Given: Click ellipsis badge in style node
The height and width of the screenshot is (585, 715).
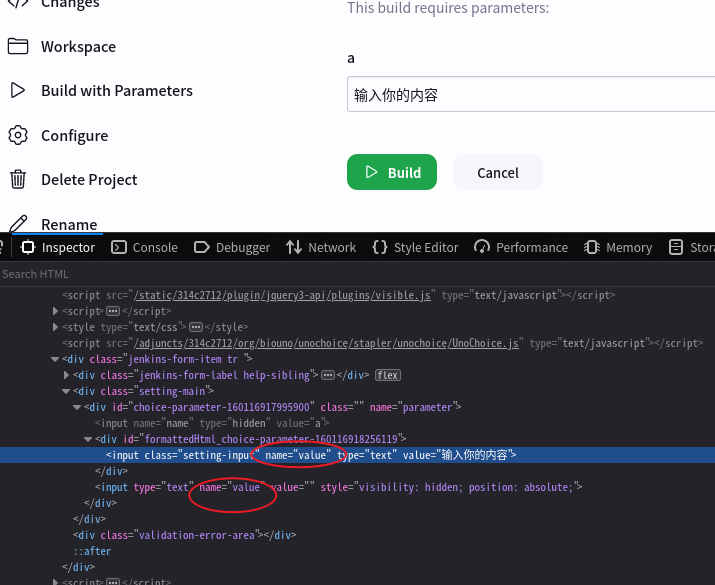Looking at the screenshot, I should [x=196, y=327].
